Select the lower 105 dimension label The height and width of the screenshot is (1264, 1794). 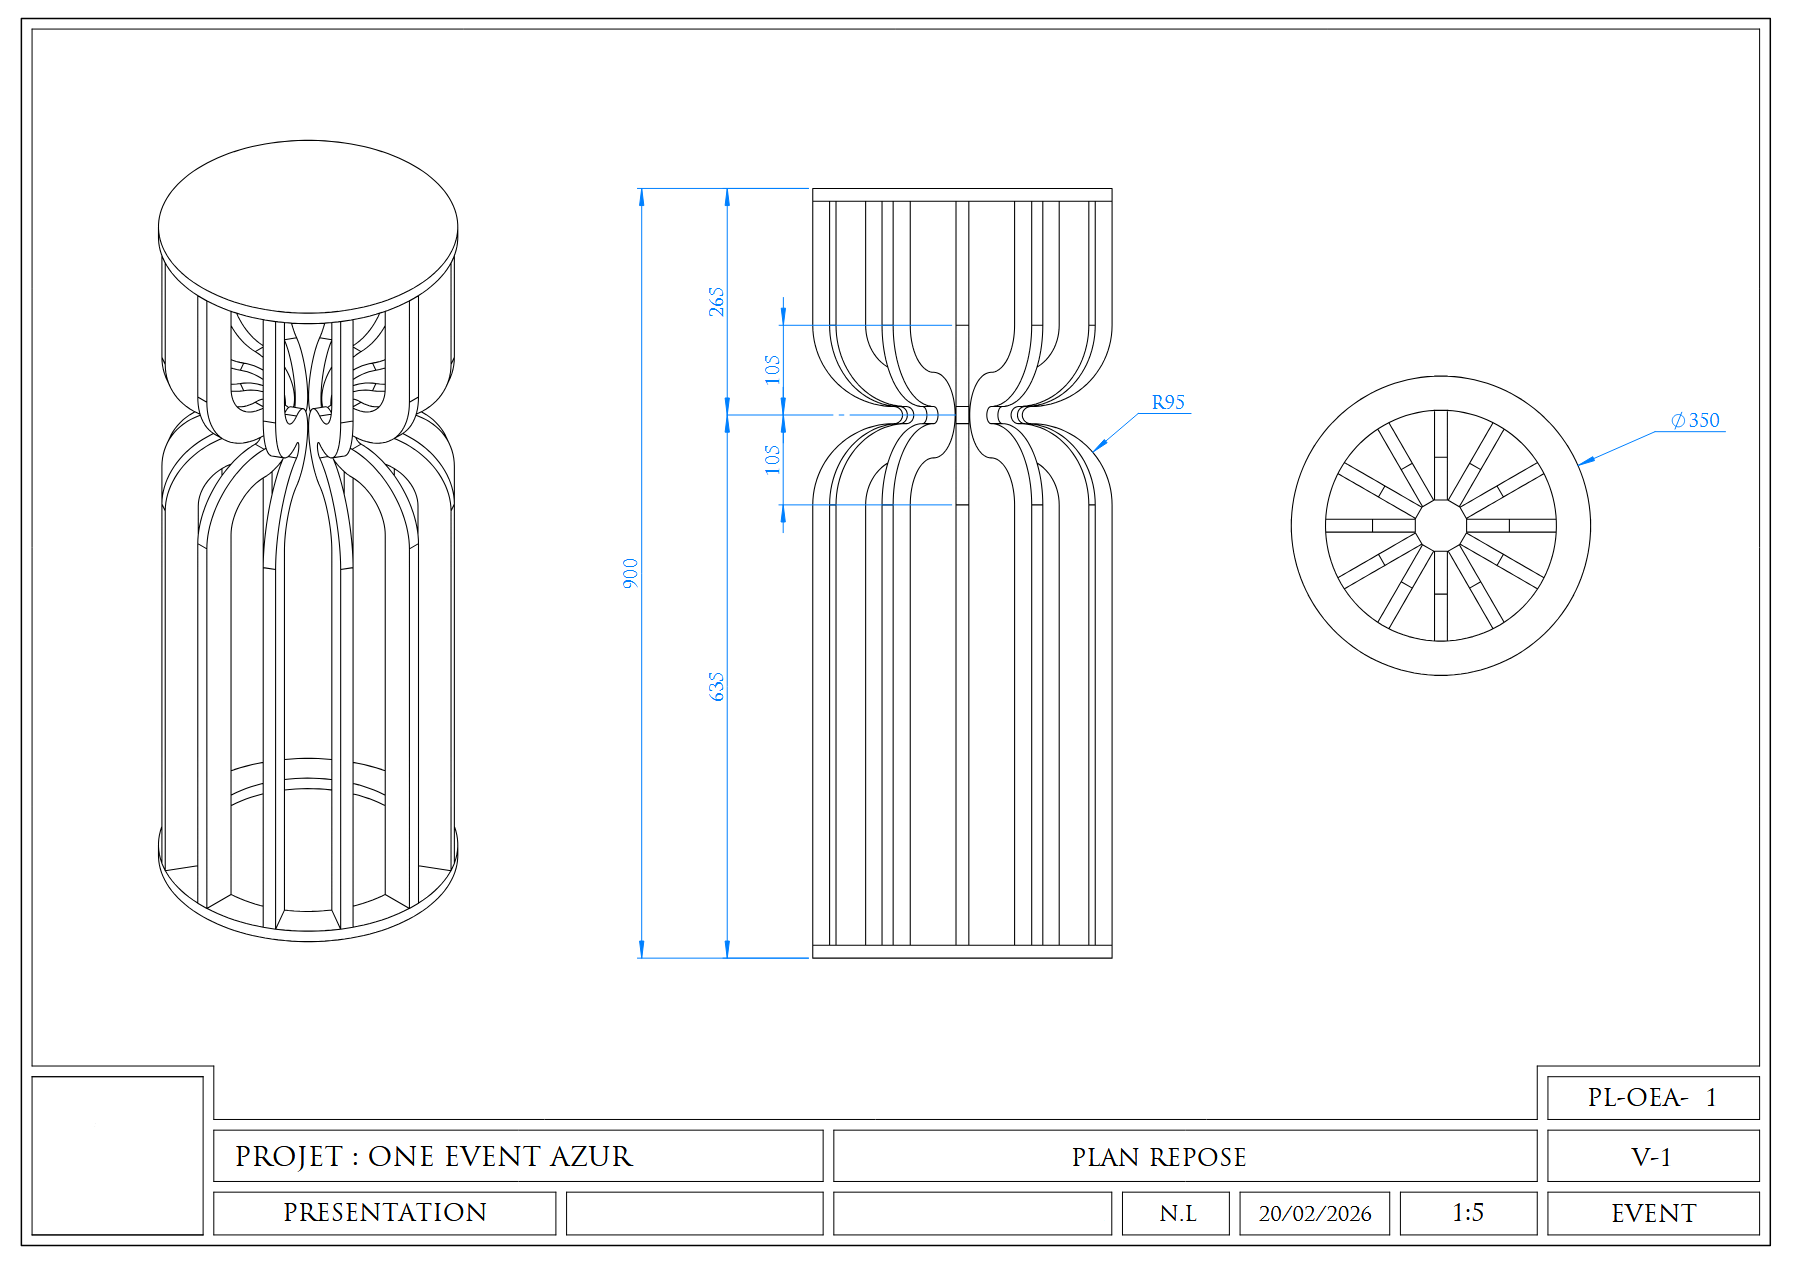pyautogui.click(x=772, y=459)
